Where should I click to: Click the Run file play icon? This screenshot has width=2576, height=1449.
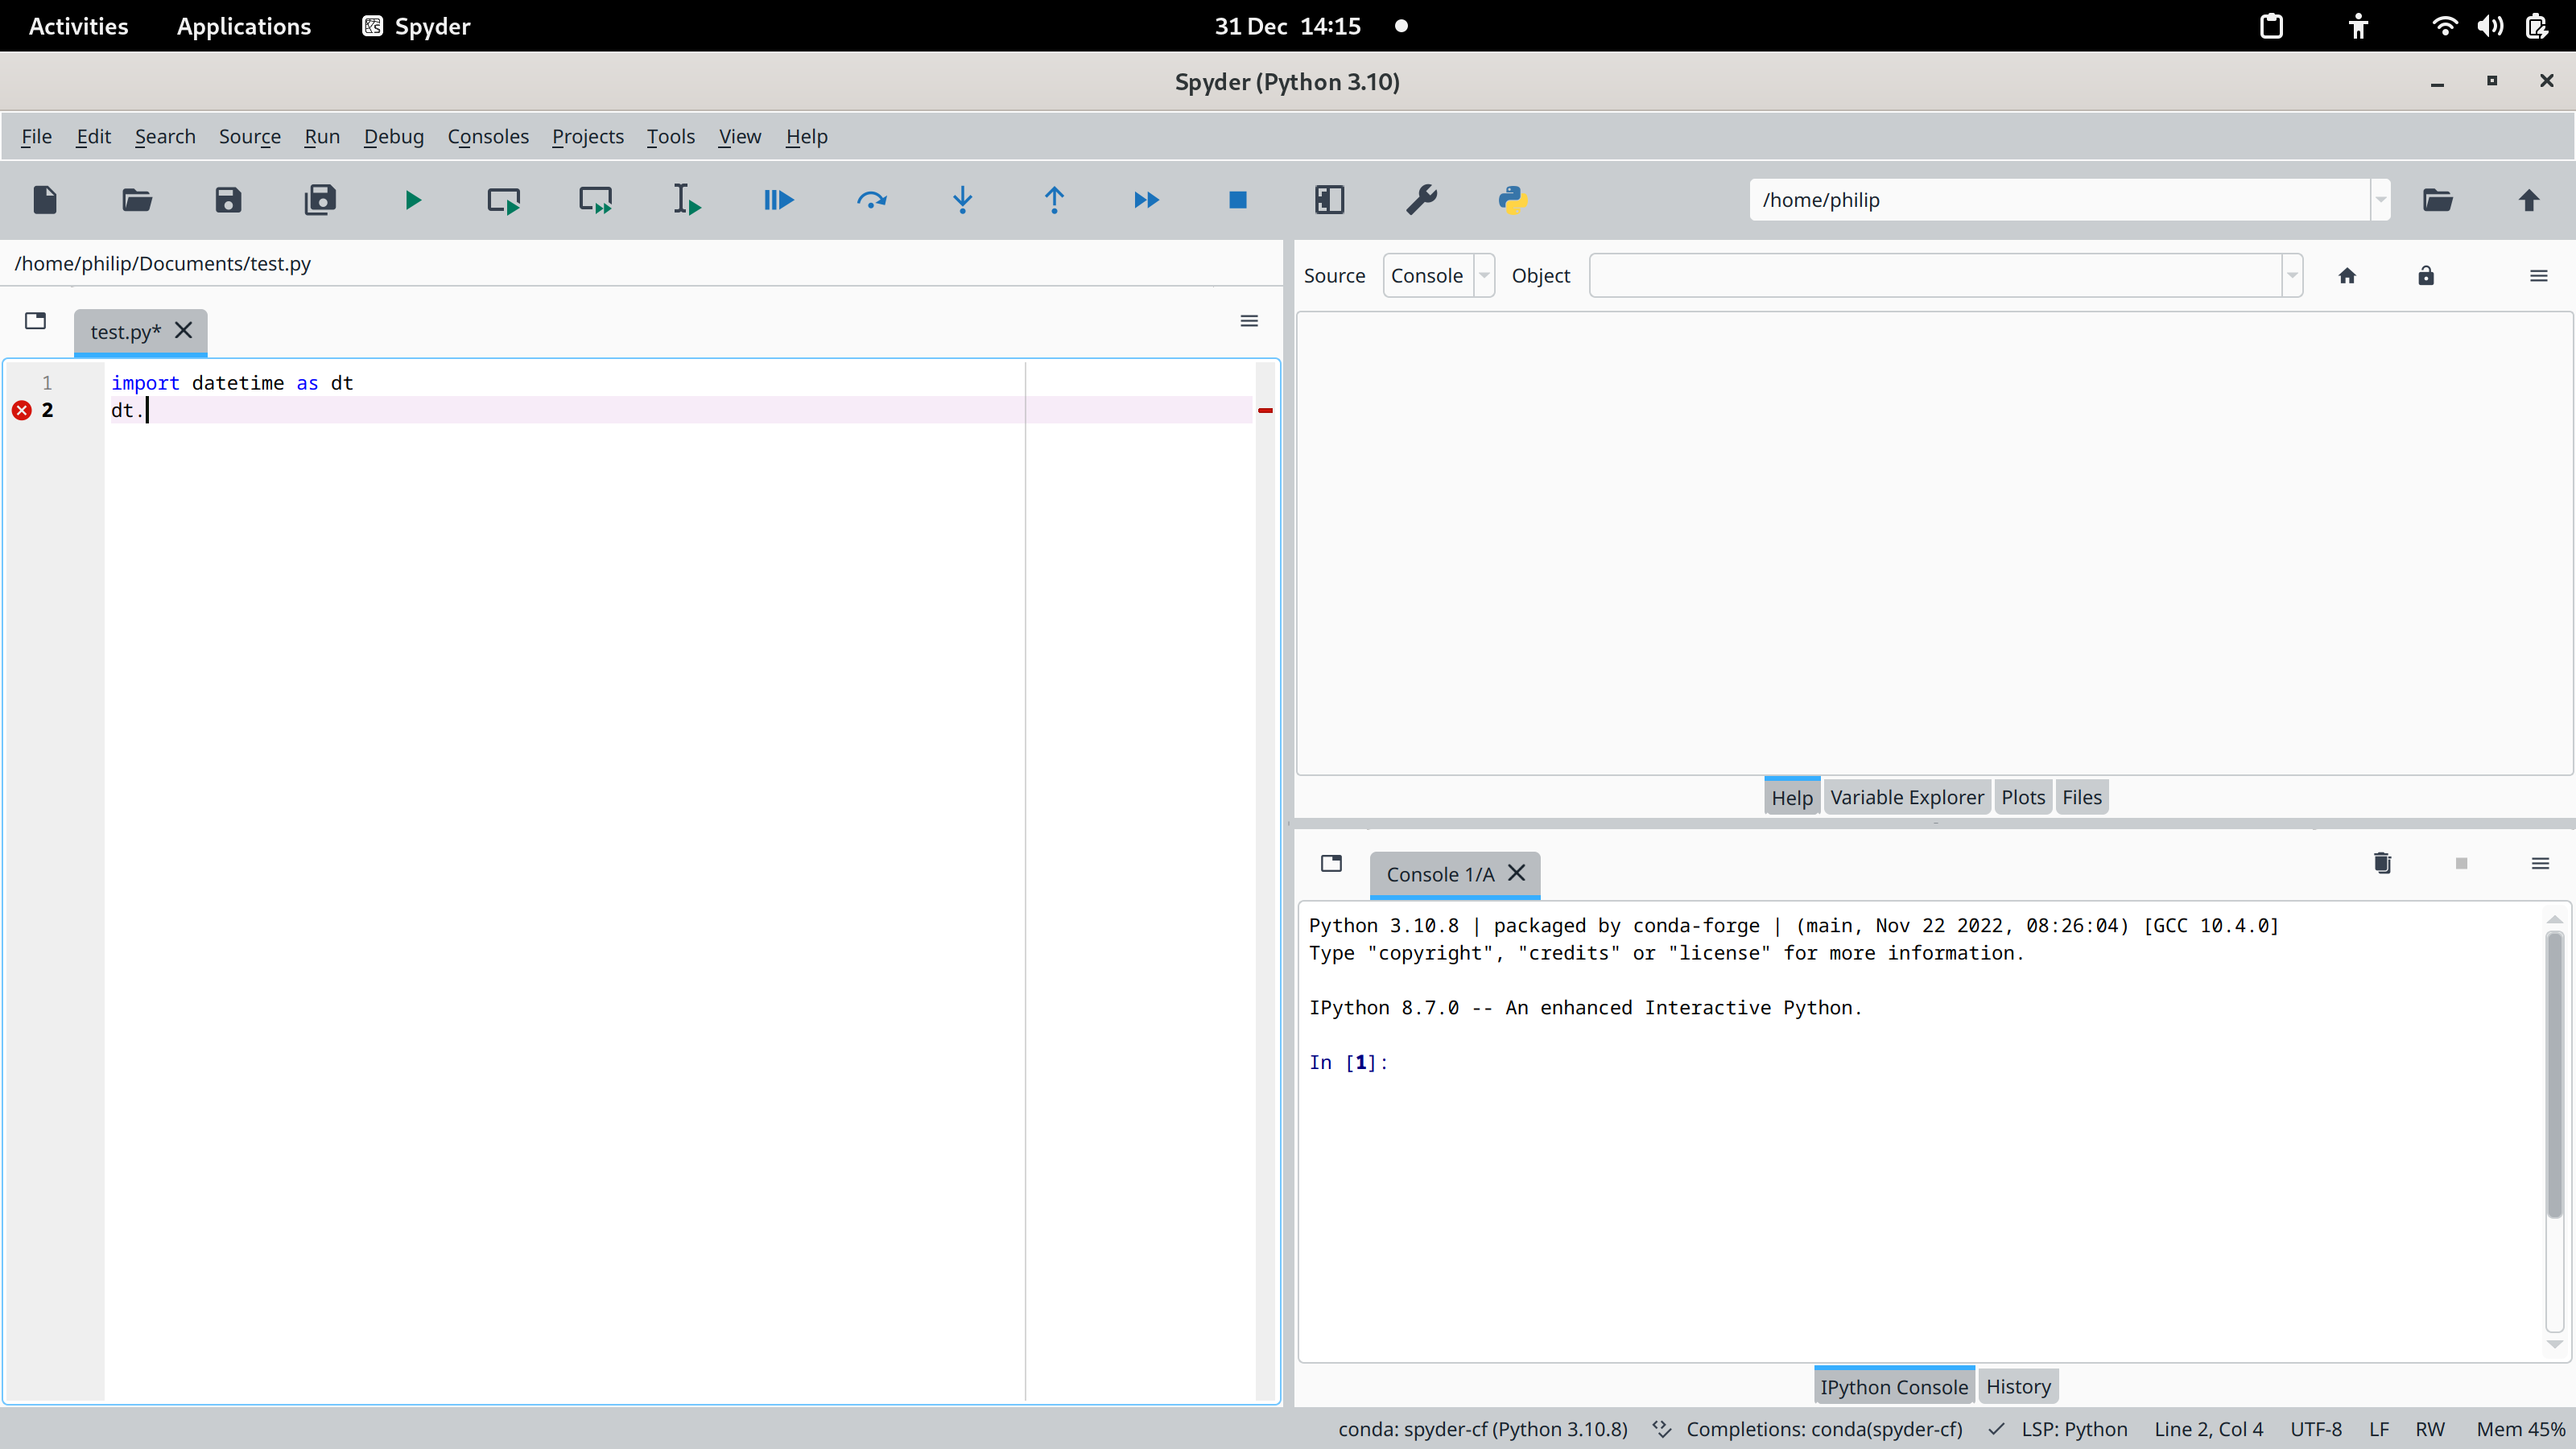pyautogui.click(x=412, y=200)
